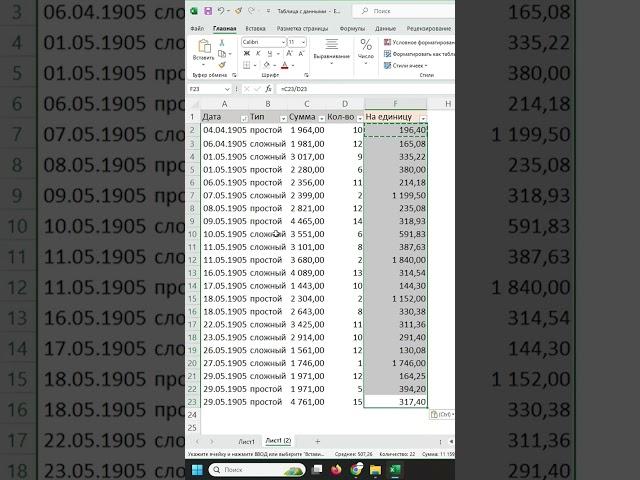The width and height of the screenshot is (640, 480).
Task: Select column F header
Action: (x=395, y=104)
